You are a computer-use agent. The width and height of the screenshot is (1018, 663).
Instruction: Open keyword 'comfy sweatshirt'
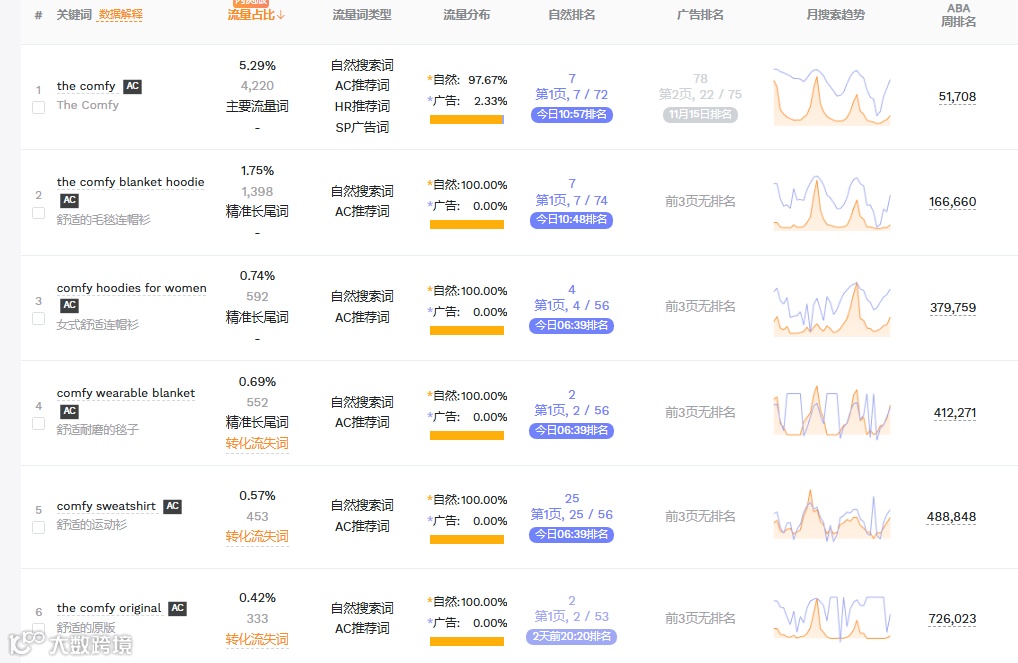coord(106,506)
